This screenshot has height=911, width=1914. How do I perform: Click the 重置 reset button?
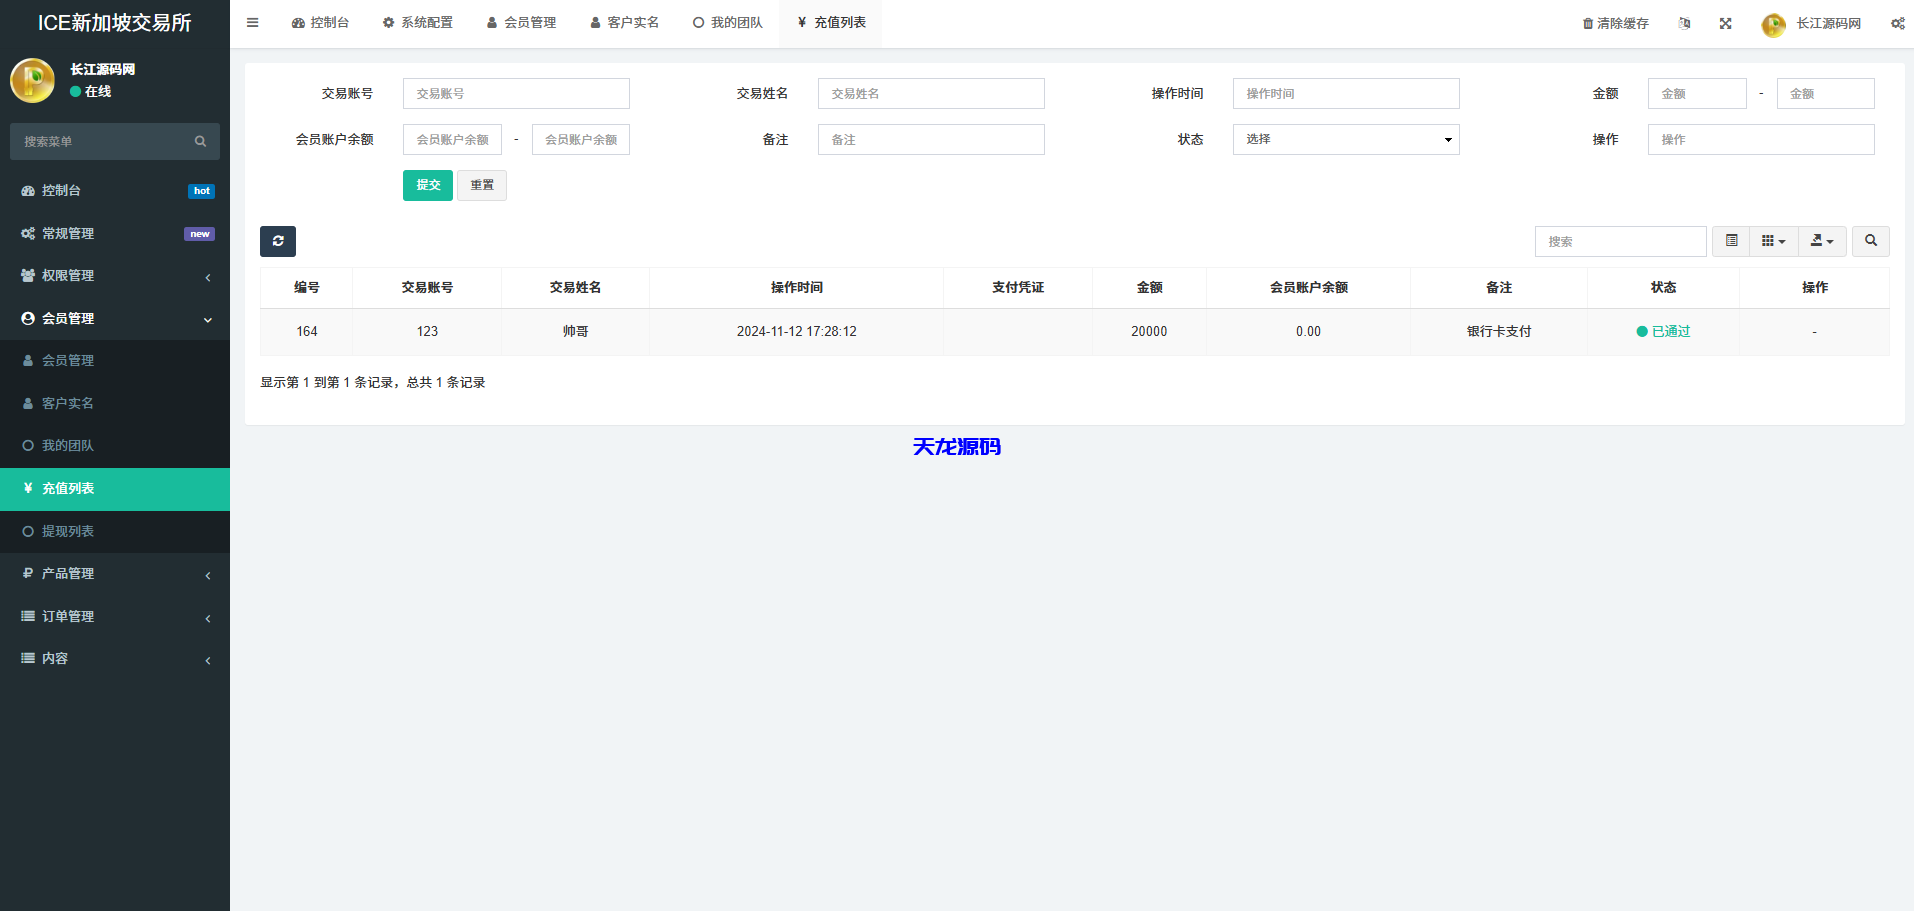(x=481, y=185)
